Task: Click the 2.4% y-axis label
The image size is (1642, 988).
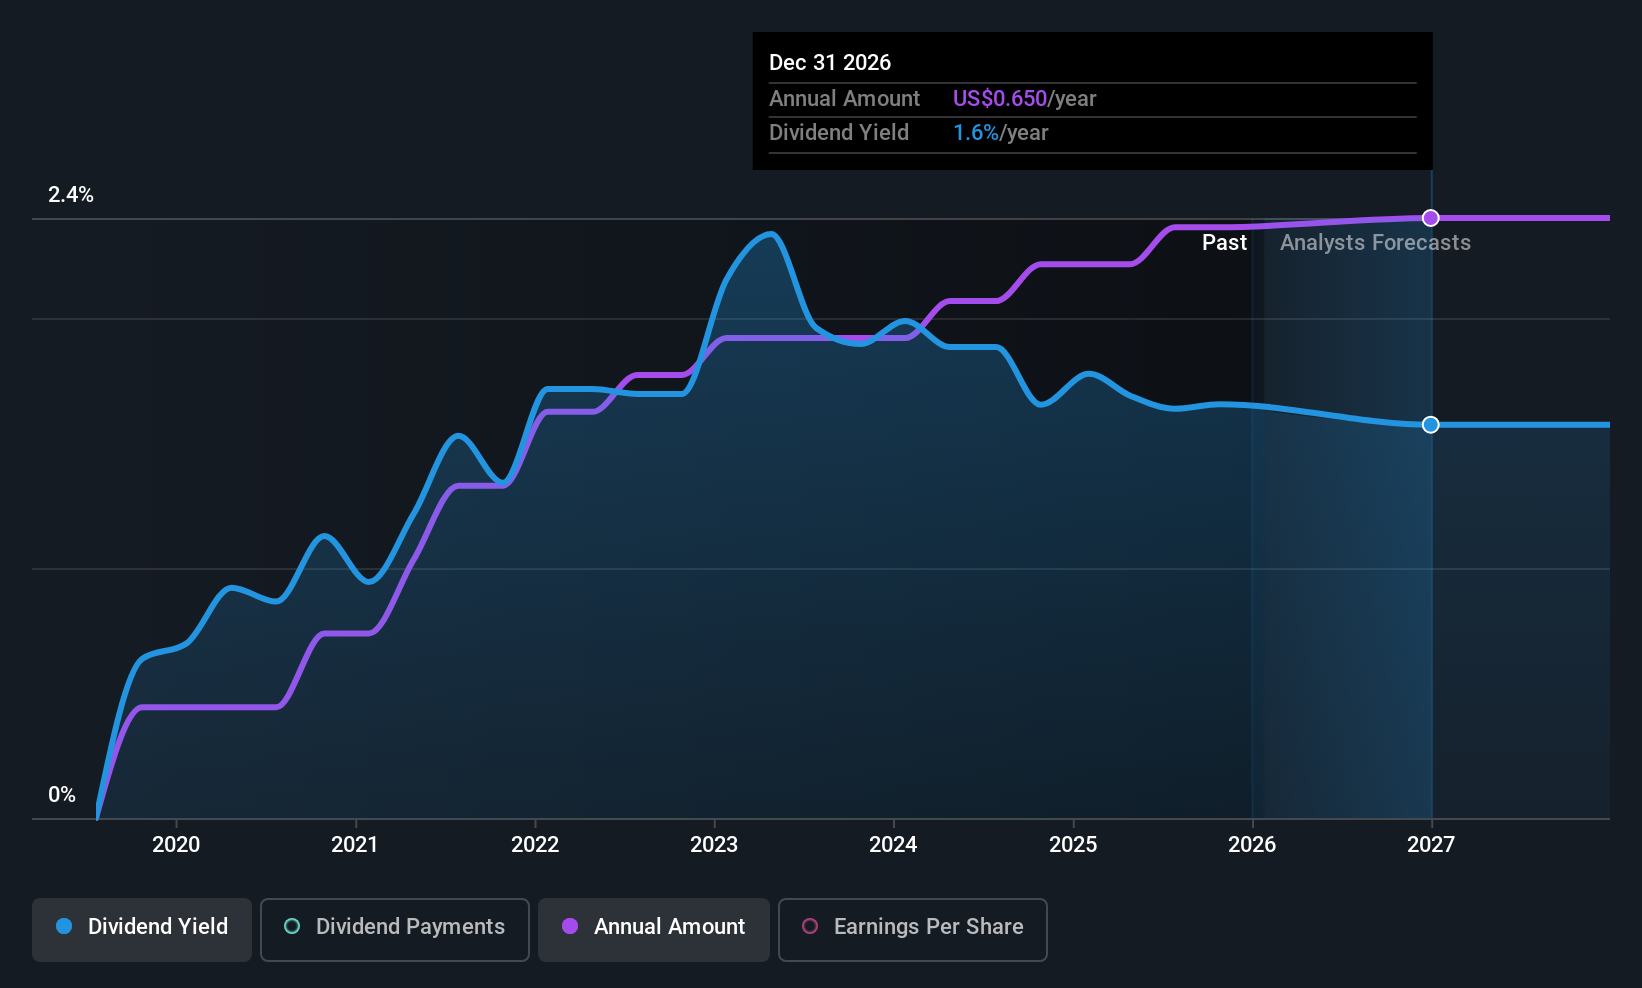Action: (71, 195)
